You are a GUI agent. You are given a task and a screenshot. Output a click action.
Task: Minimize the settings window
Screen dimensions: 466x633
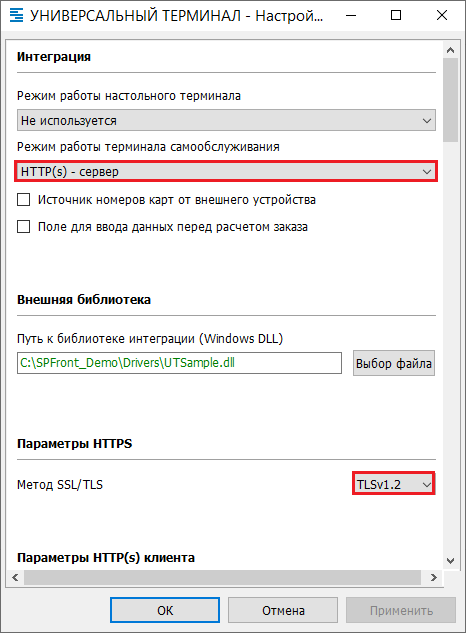click(351, 15)
